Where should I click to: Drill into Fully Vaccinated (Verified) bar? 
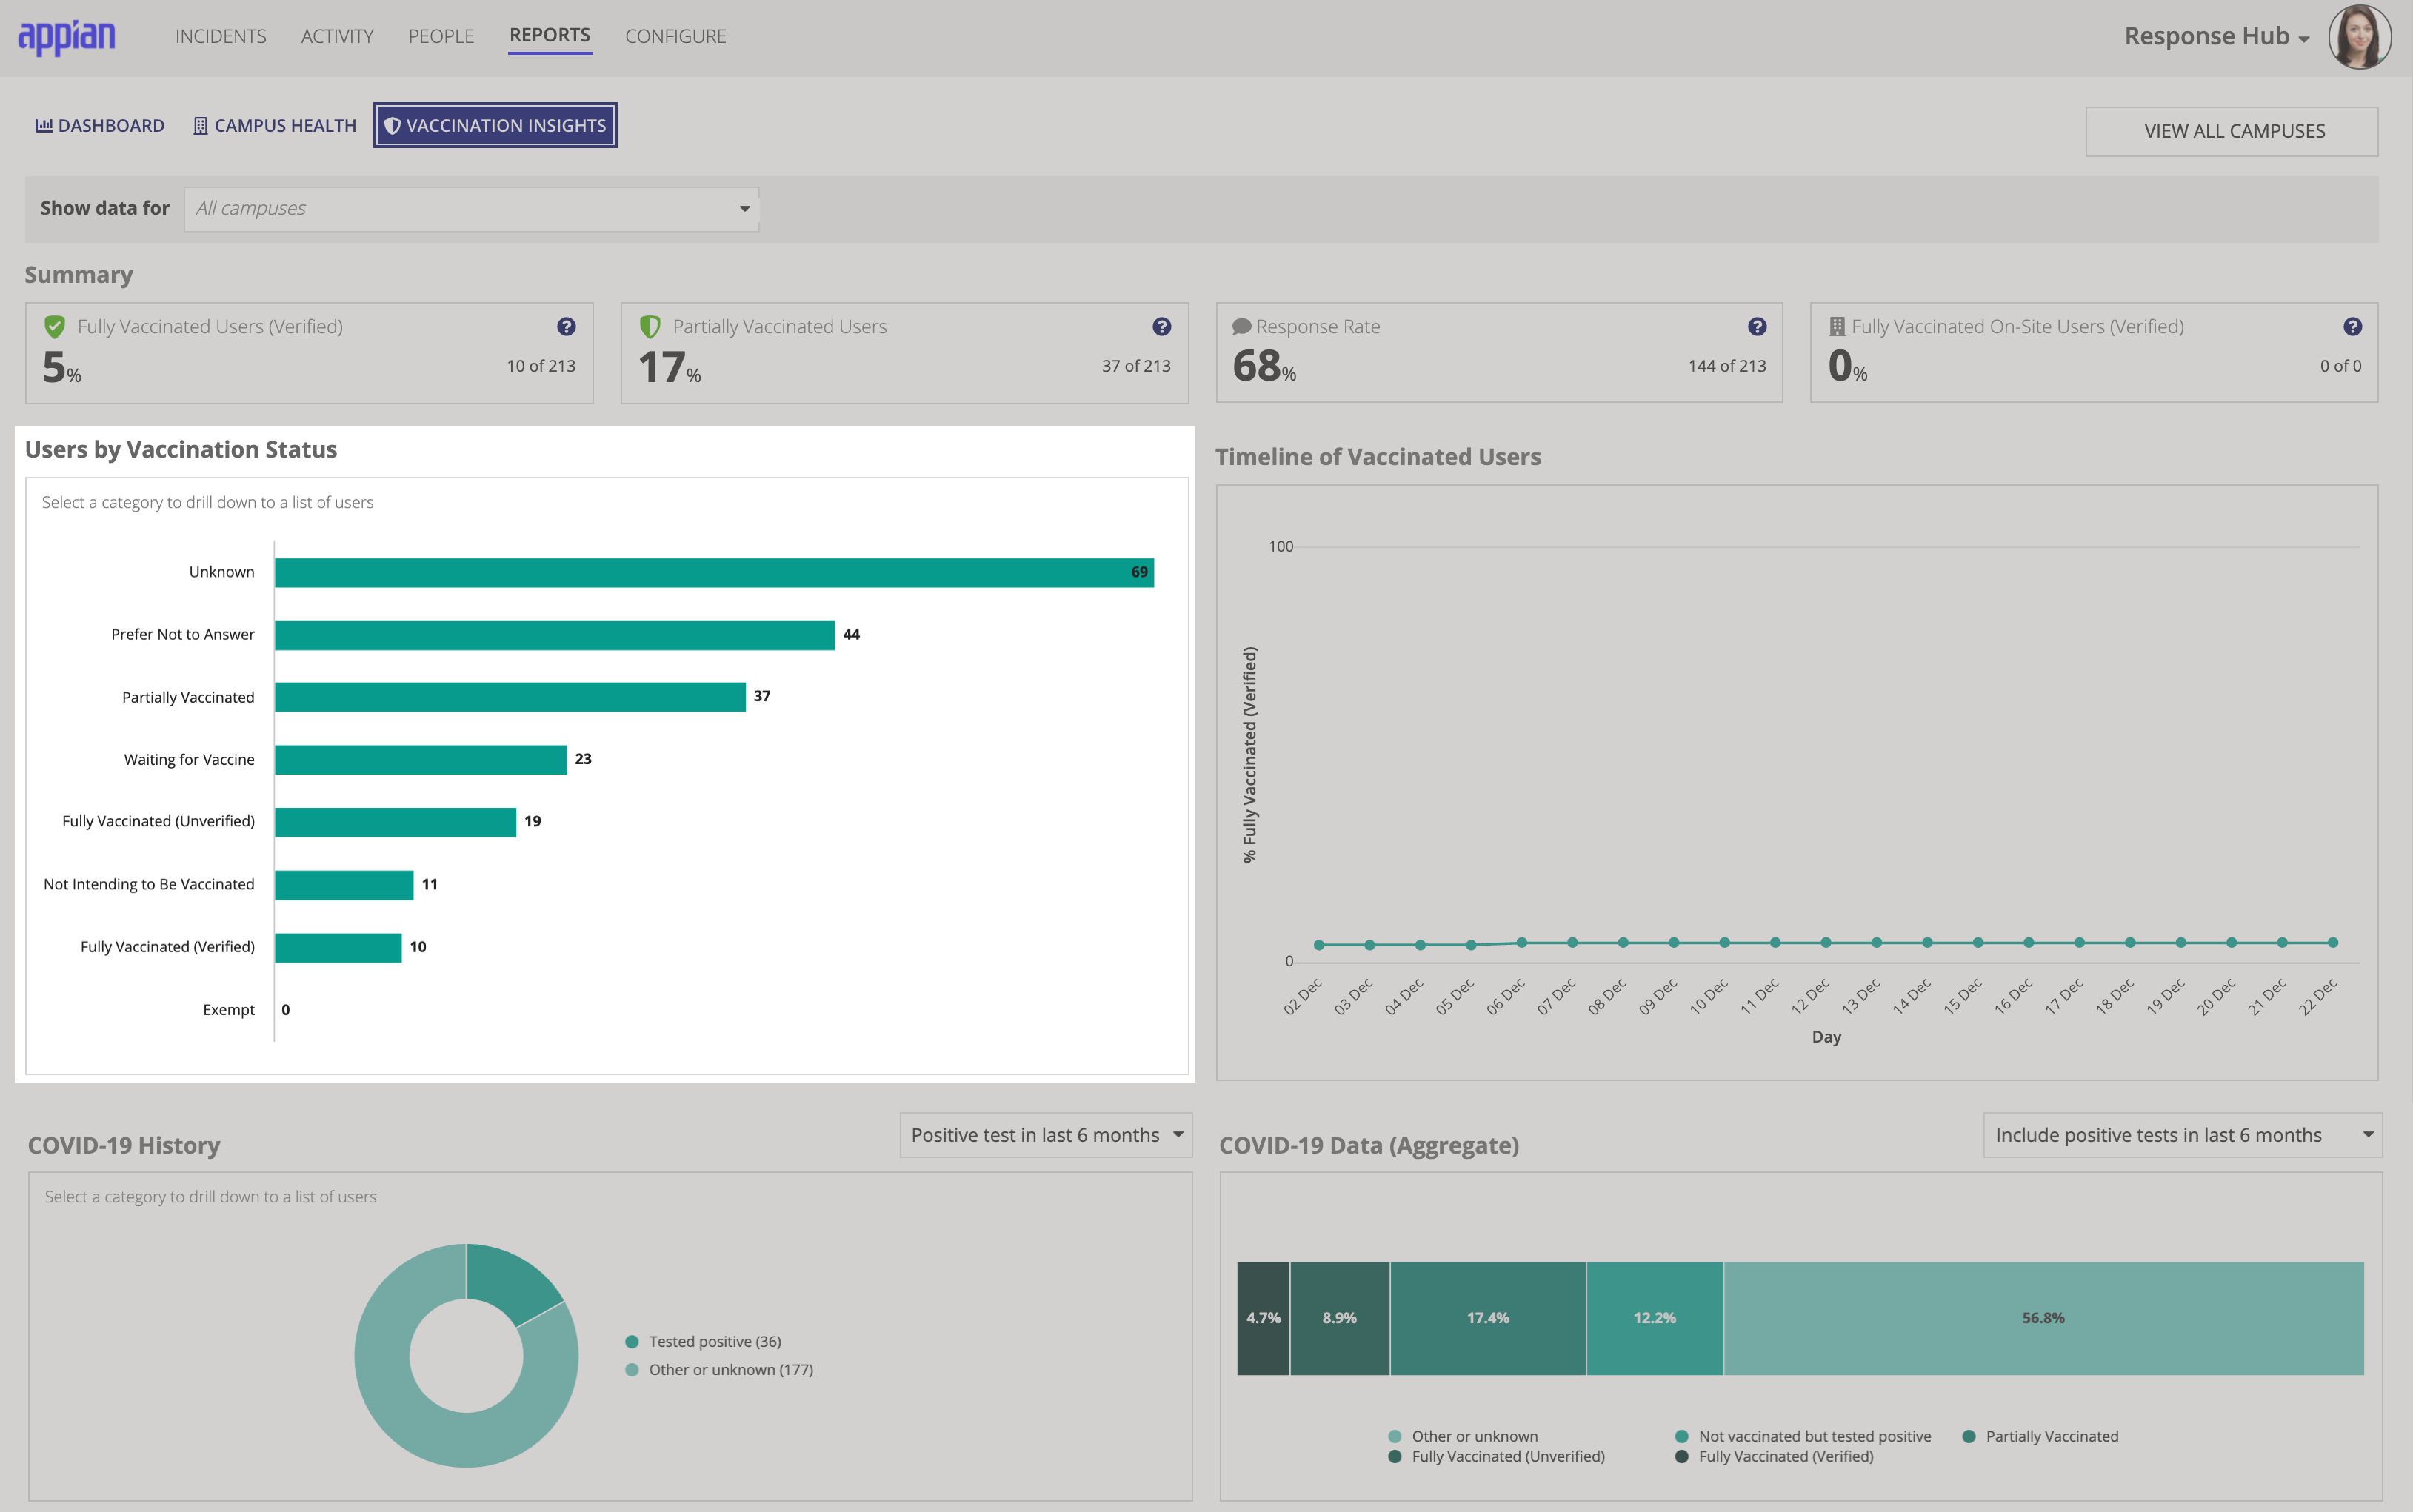[x=338, y=948]
